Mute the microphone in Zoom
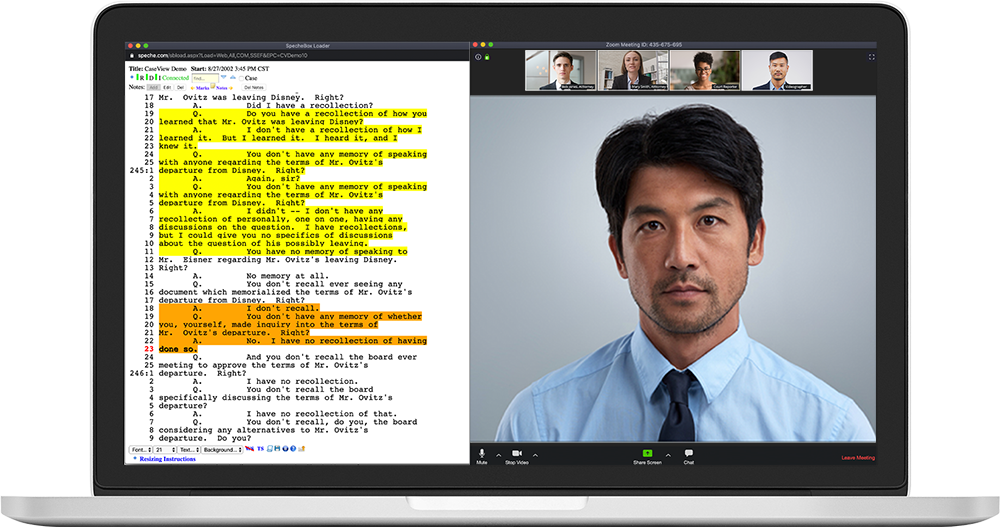 click(x=481, y=454)
